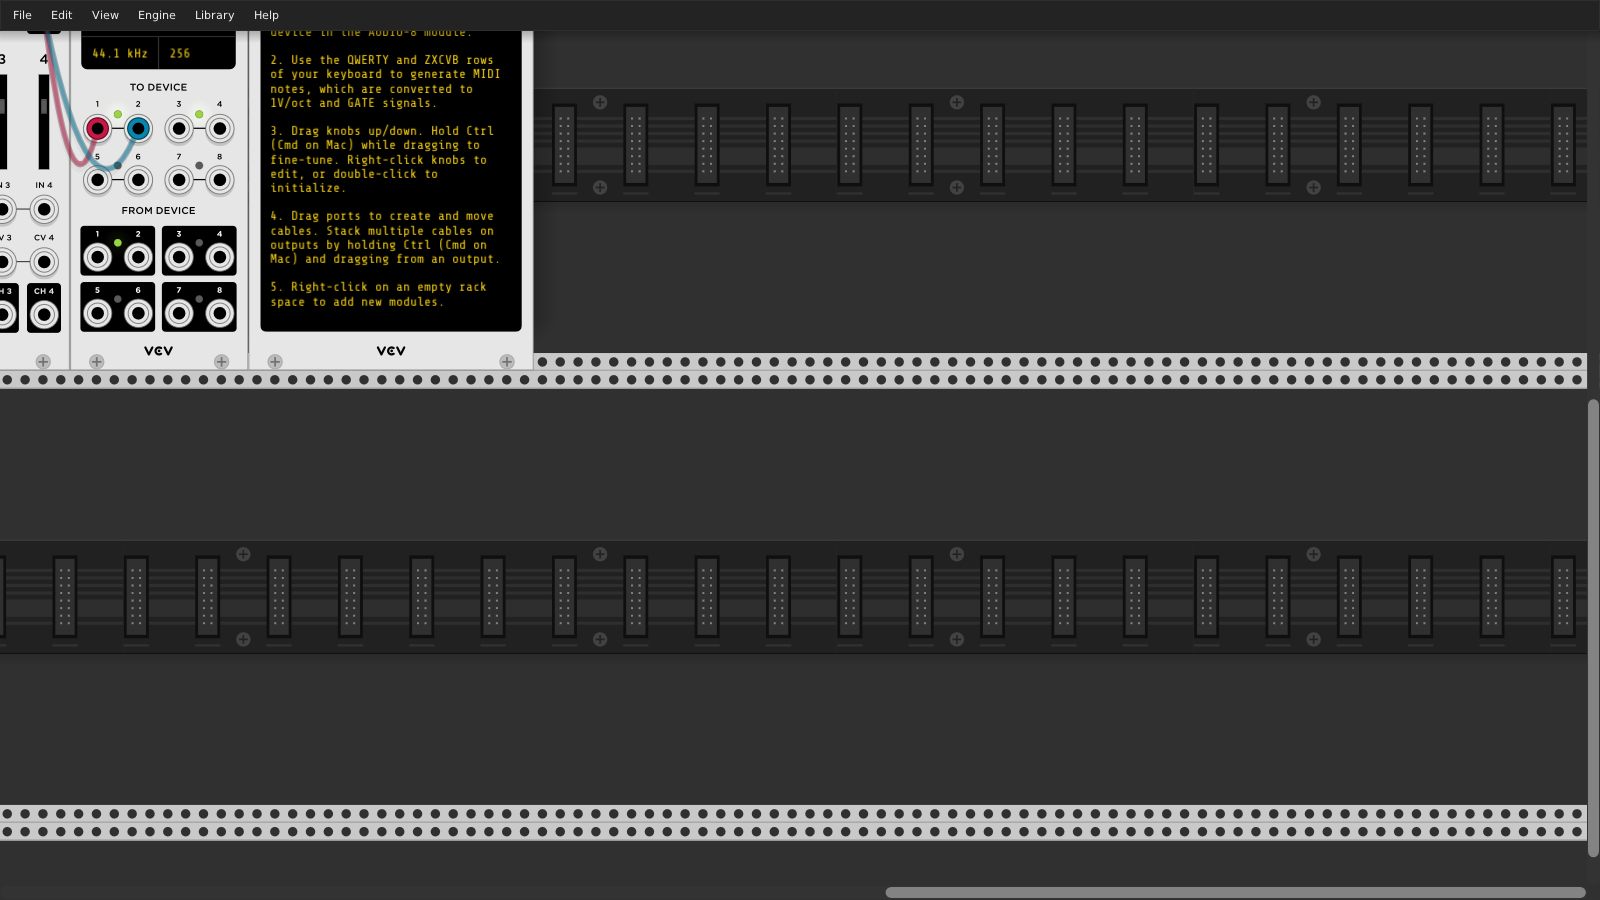This screenshot has width=1600, height=900.
Task: Open the 44.1 kHz sample rate selector
Action: (x=120, y=53)
